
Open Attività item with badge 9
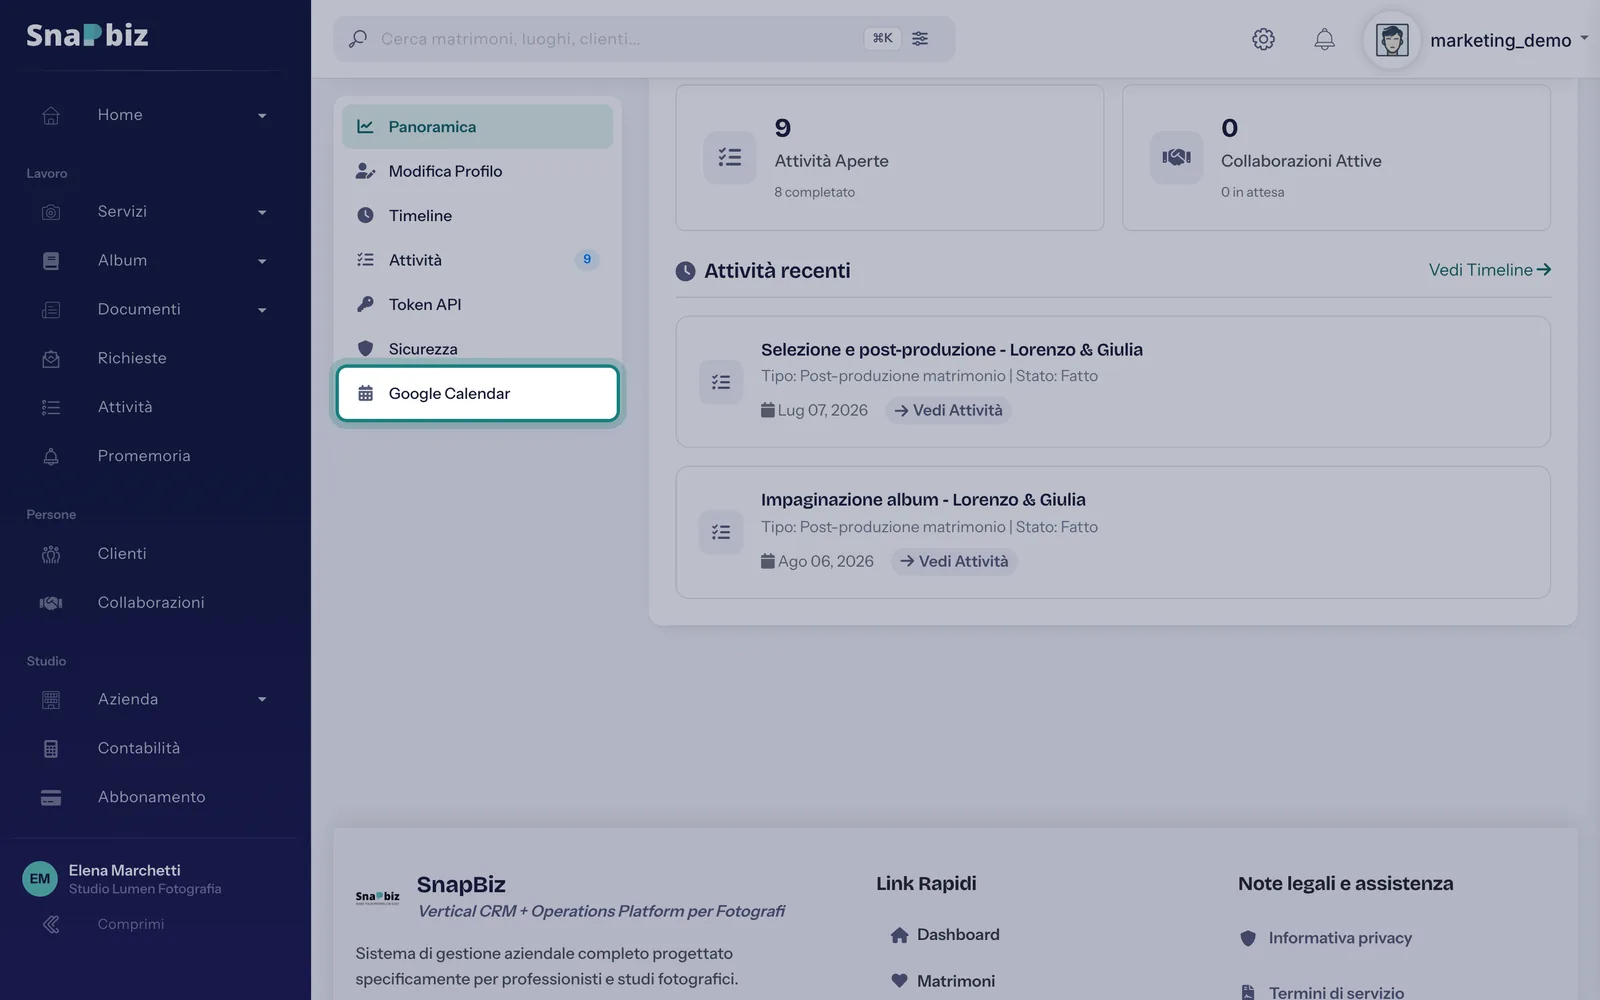click(477, 260)
